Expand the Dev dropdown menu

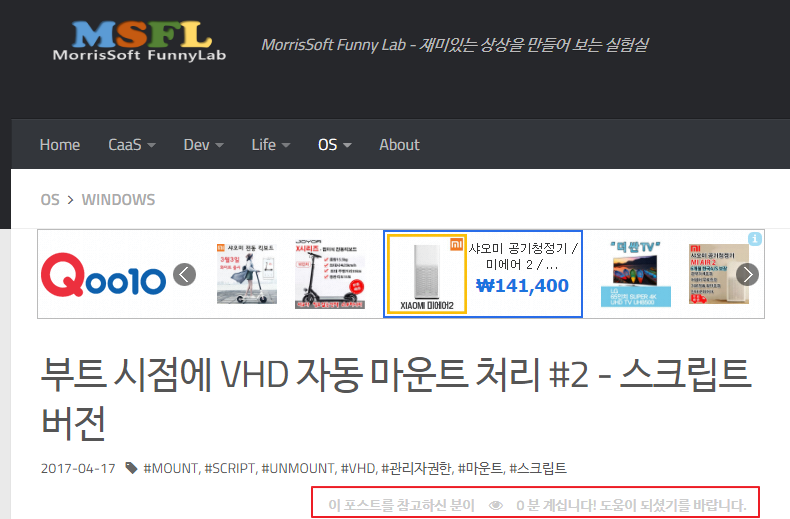[203, 145]
